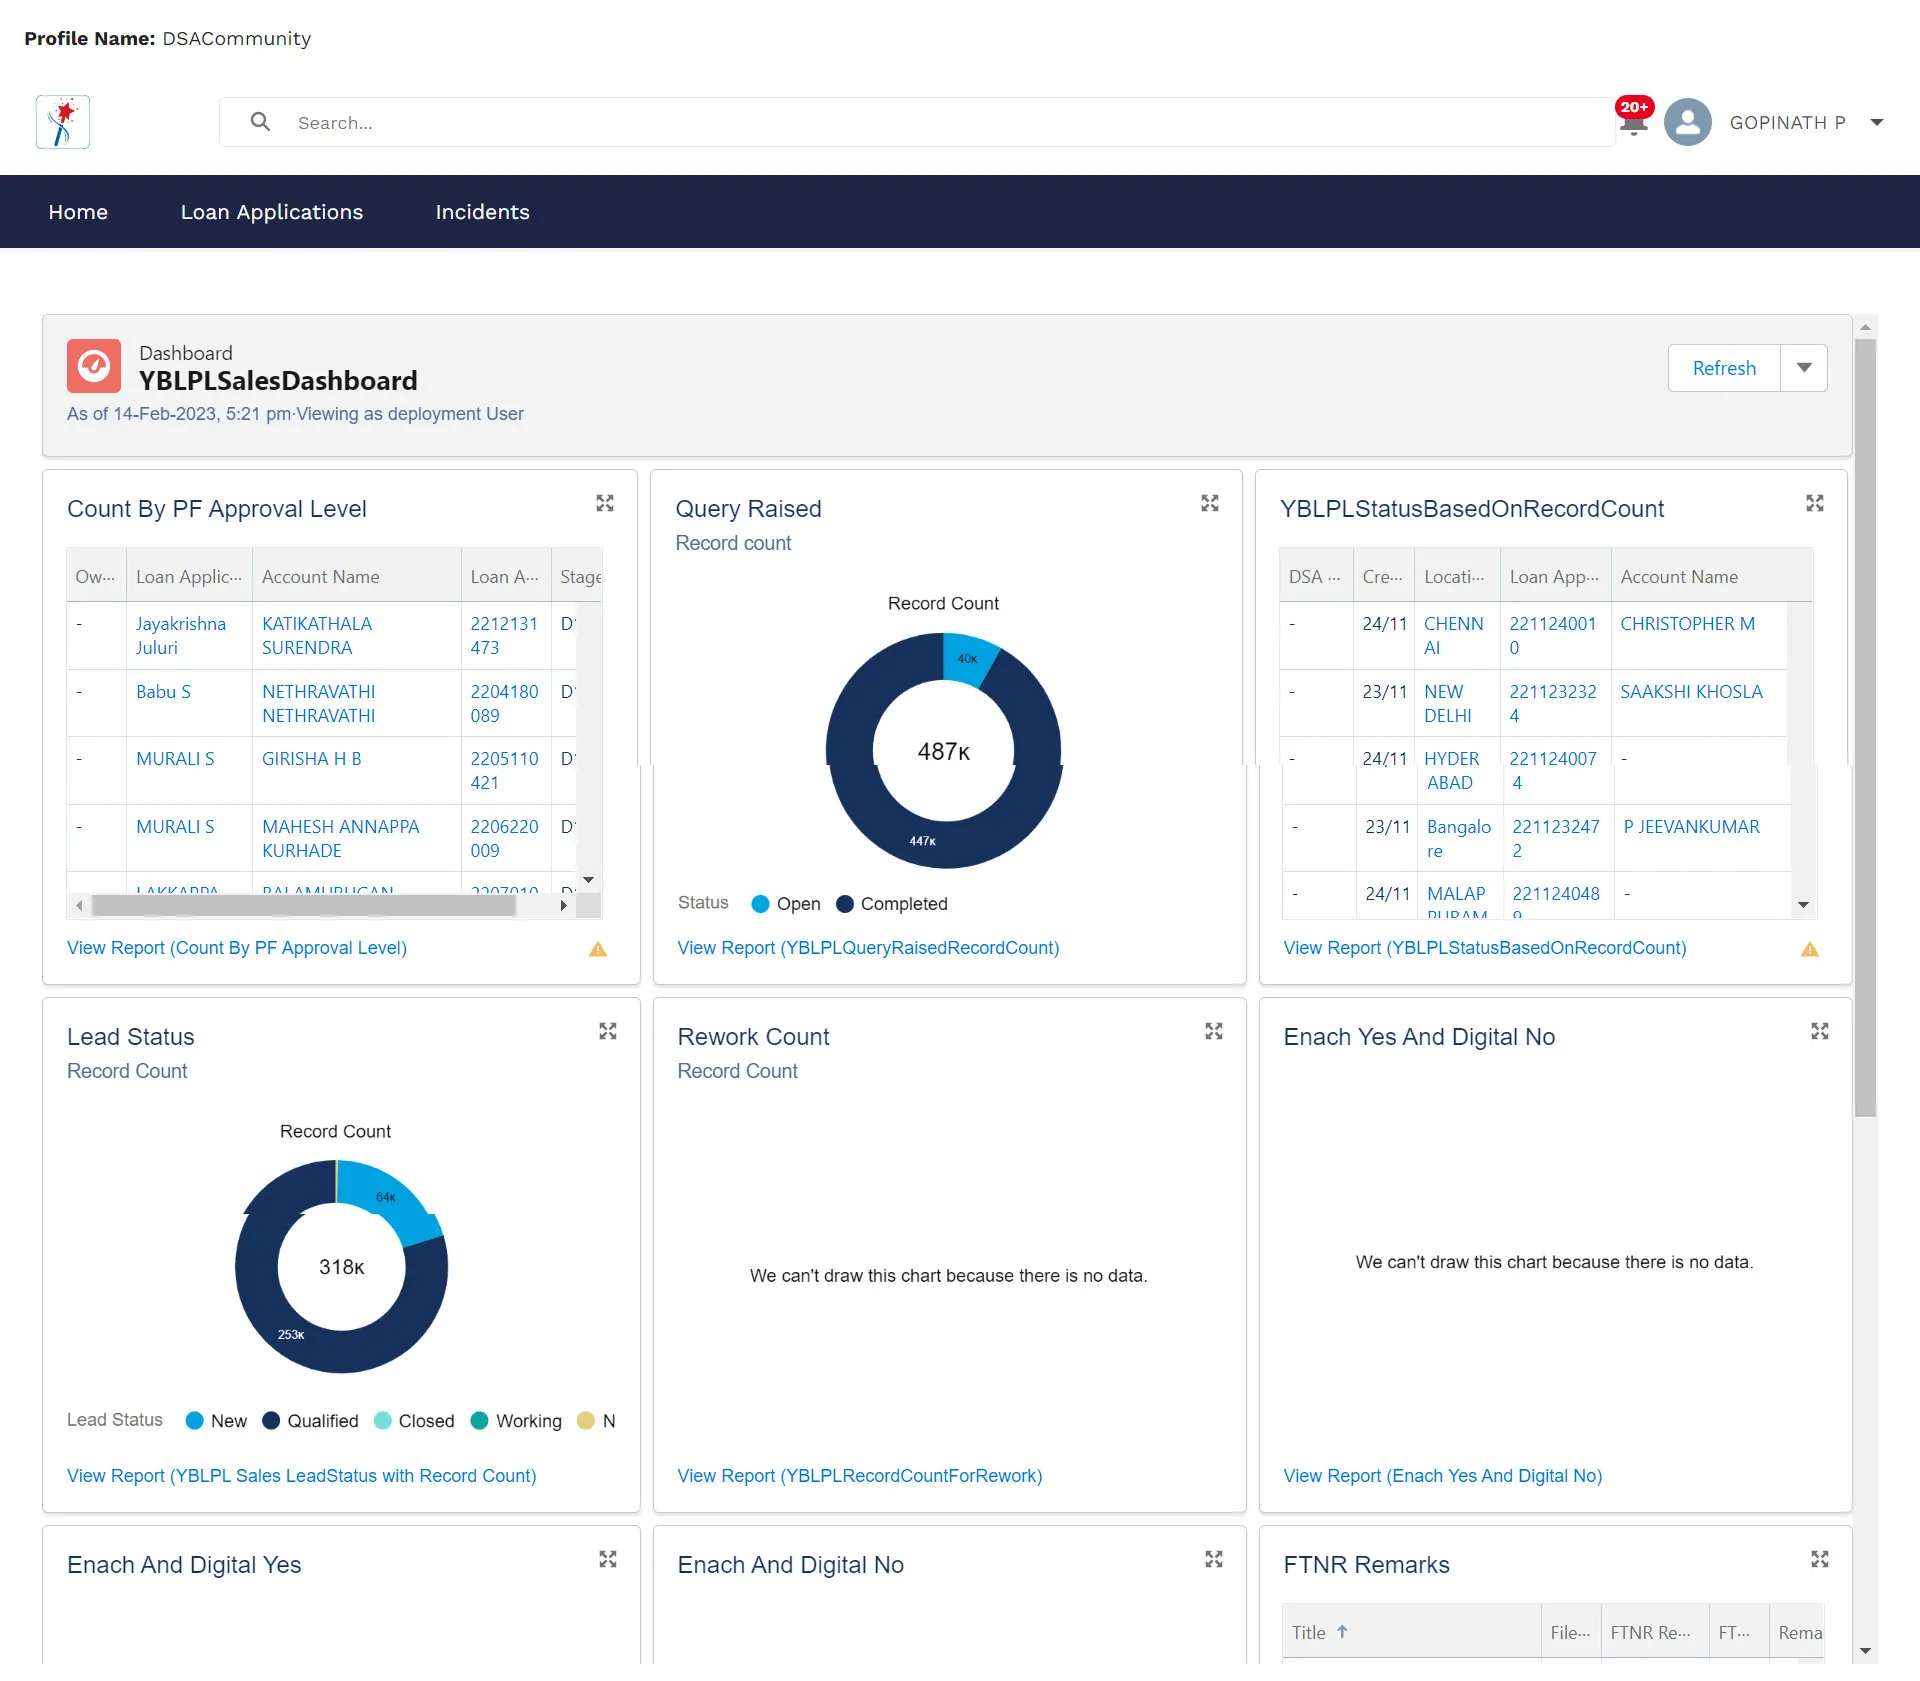Click Open status legend swatch
Image resolution: width=1920 pixels, height=1681 pixels.
point(760,904)
